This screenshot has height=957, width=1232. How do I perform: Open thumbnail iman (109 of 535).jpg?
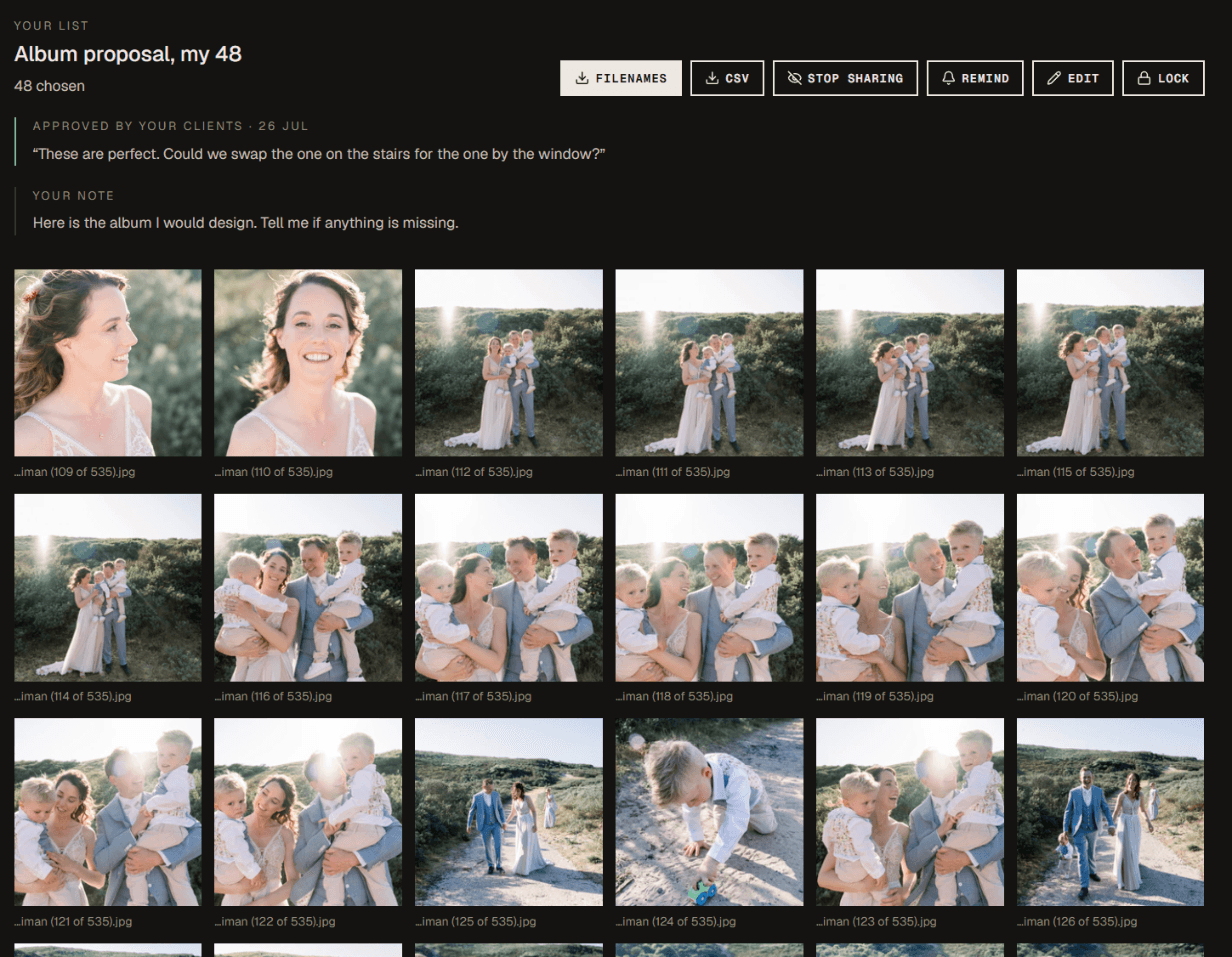coord(108,363)
